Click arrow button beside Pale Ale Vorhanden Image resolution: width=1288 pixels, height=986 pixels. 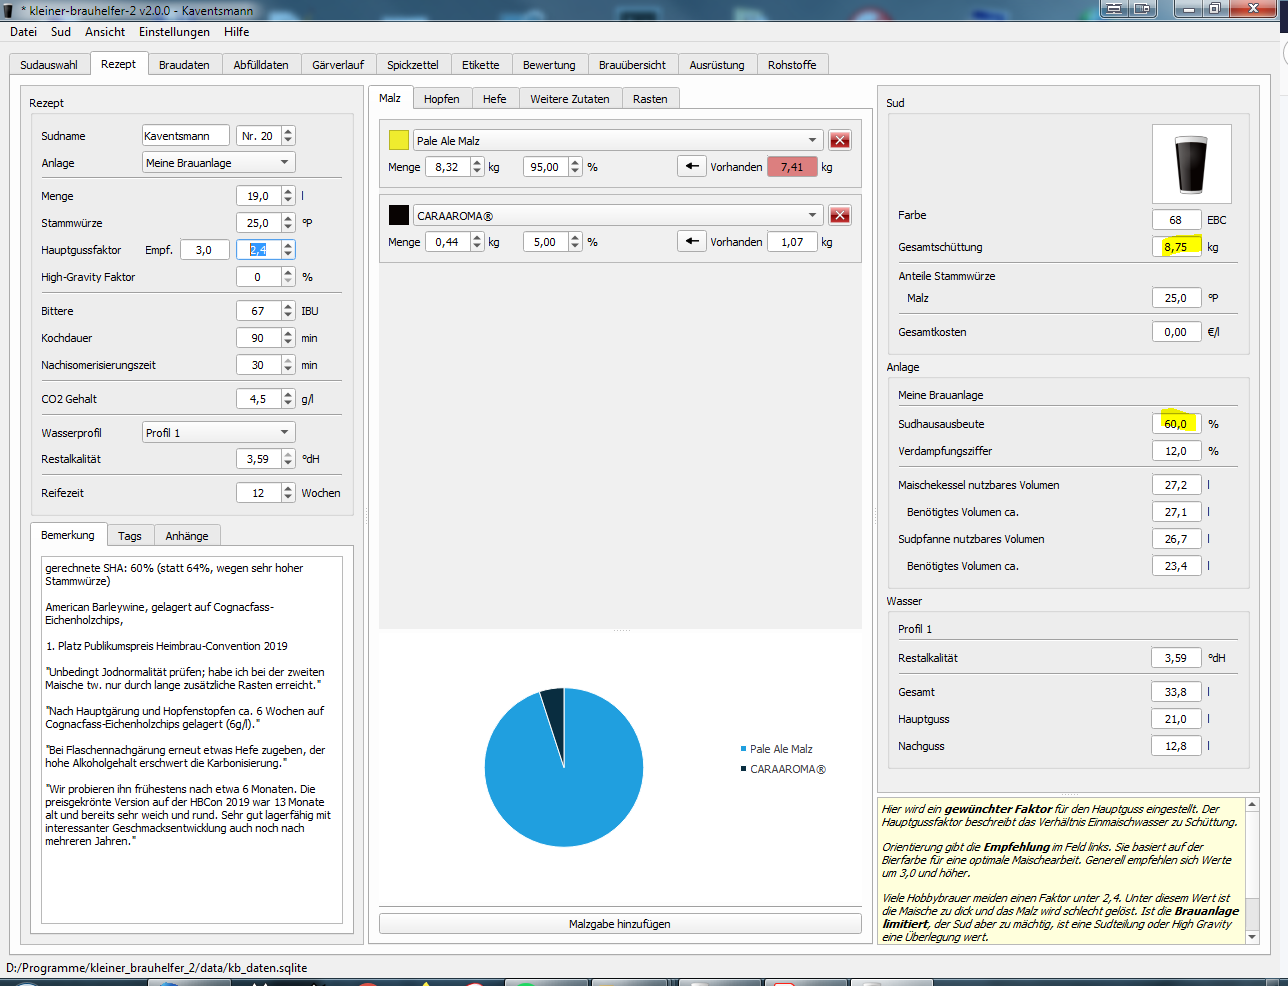click(691, 166)
